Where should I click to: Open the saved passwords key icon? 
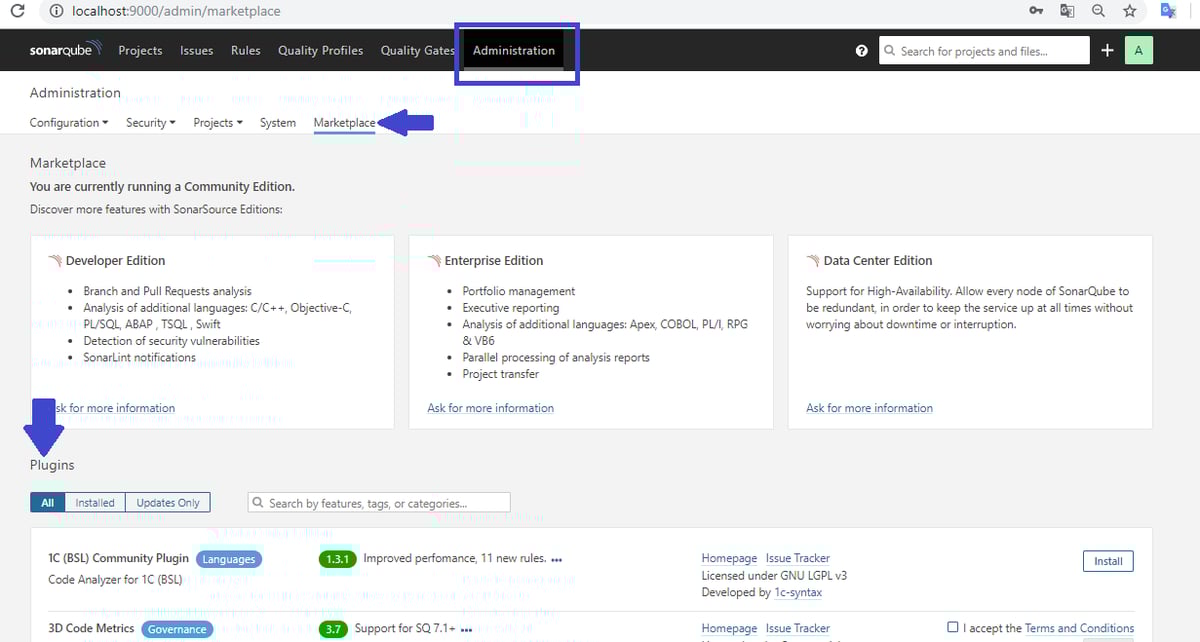pos(1036,11)
